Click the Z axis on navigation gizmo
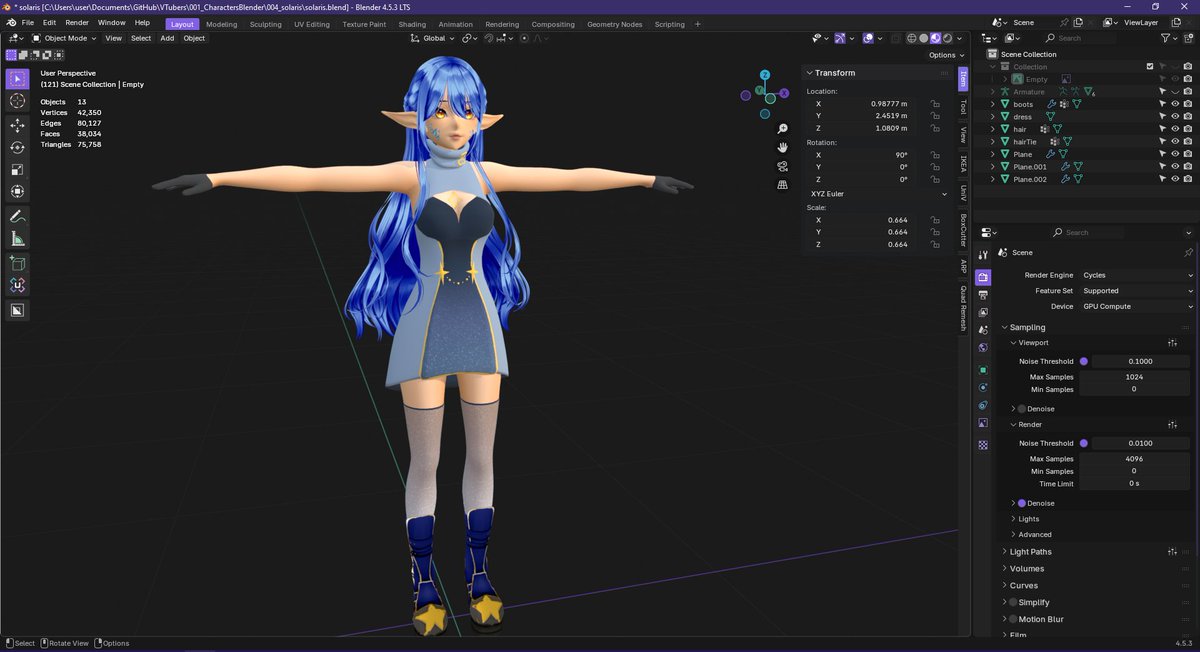The height and width of the screenshot is (652, 1200). point(765,75)
